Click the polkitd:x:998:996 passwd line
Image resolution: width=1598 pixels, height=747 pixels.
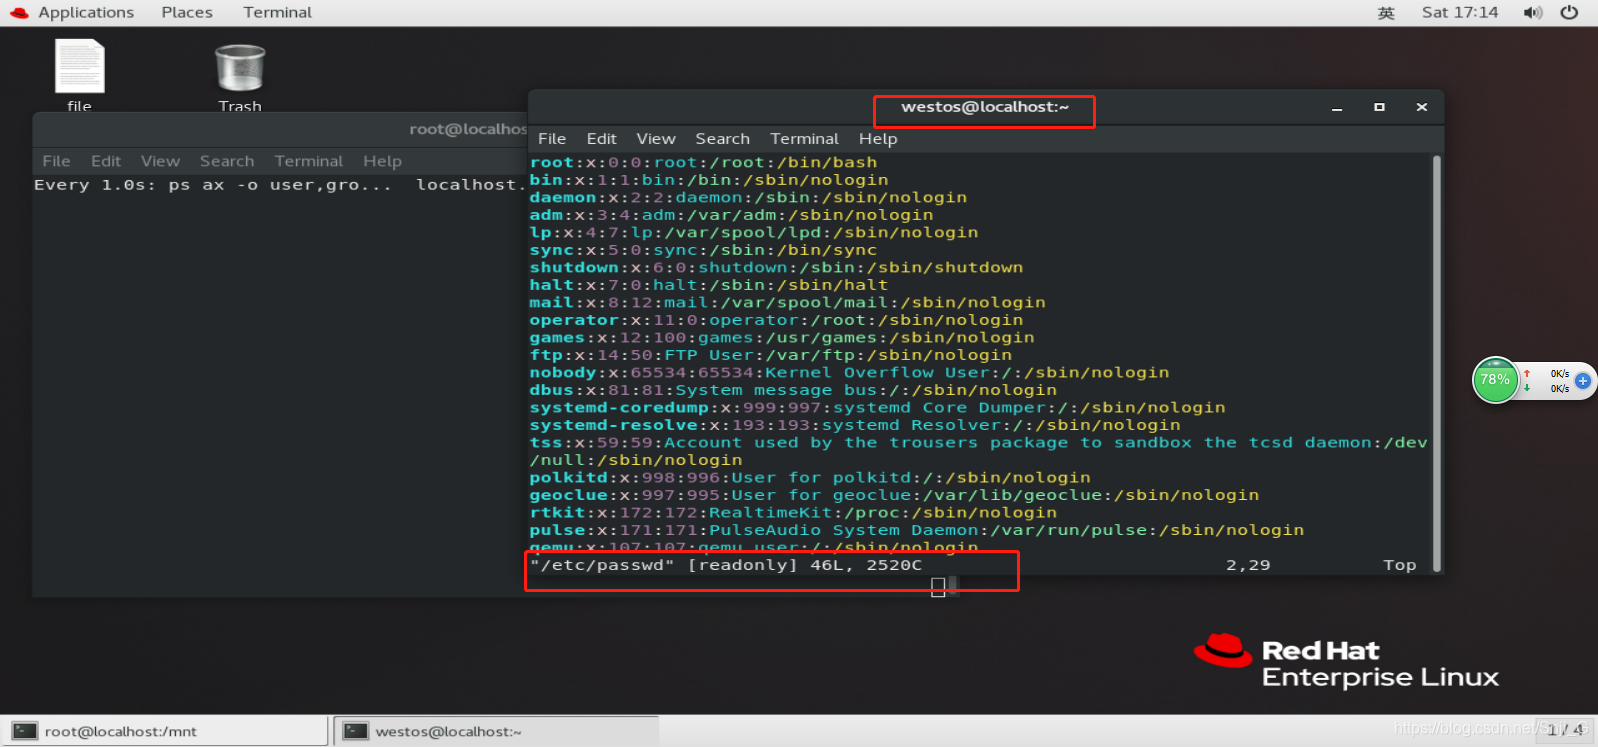(810, 477)
